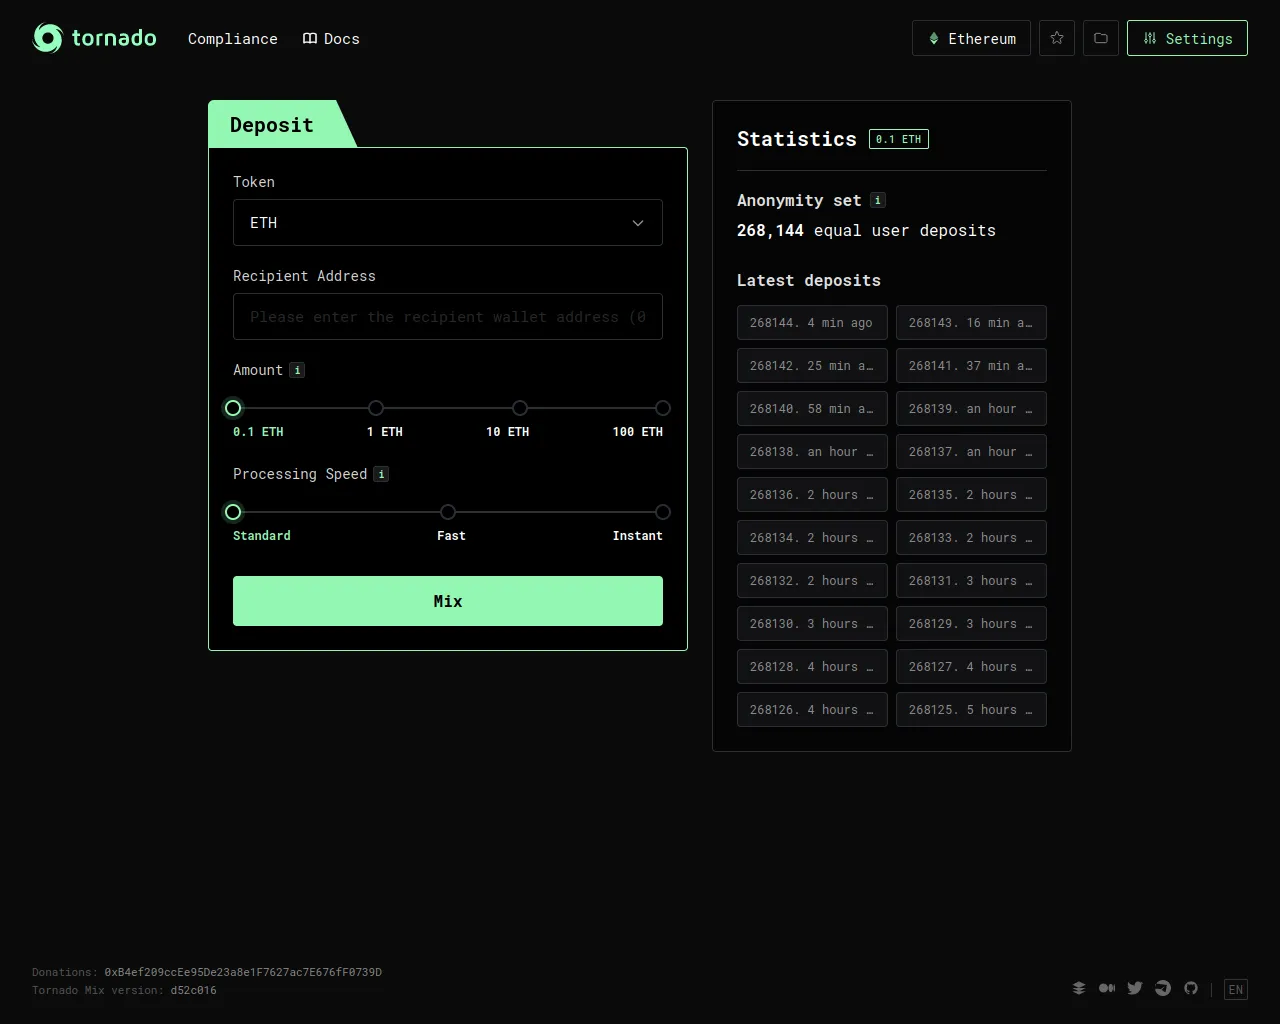
Task: Expand the ETH token dropdown
Action: pyautogui.click(x=448, y=223)
